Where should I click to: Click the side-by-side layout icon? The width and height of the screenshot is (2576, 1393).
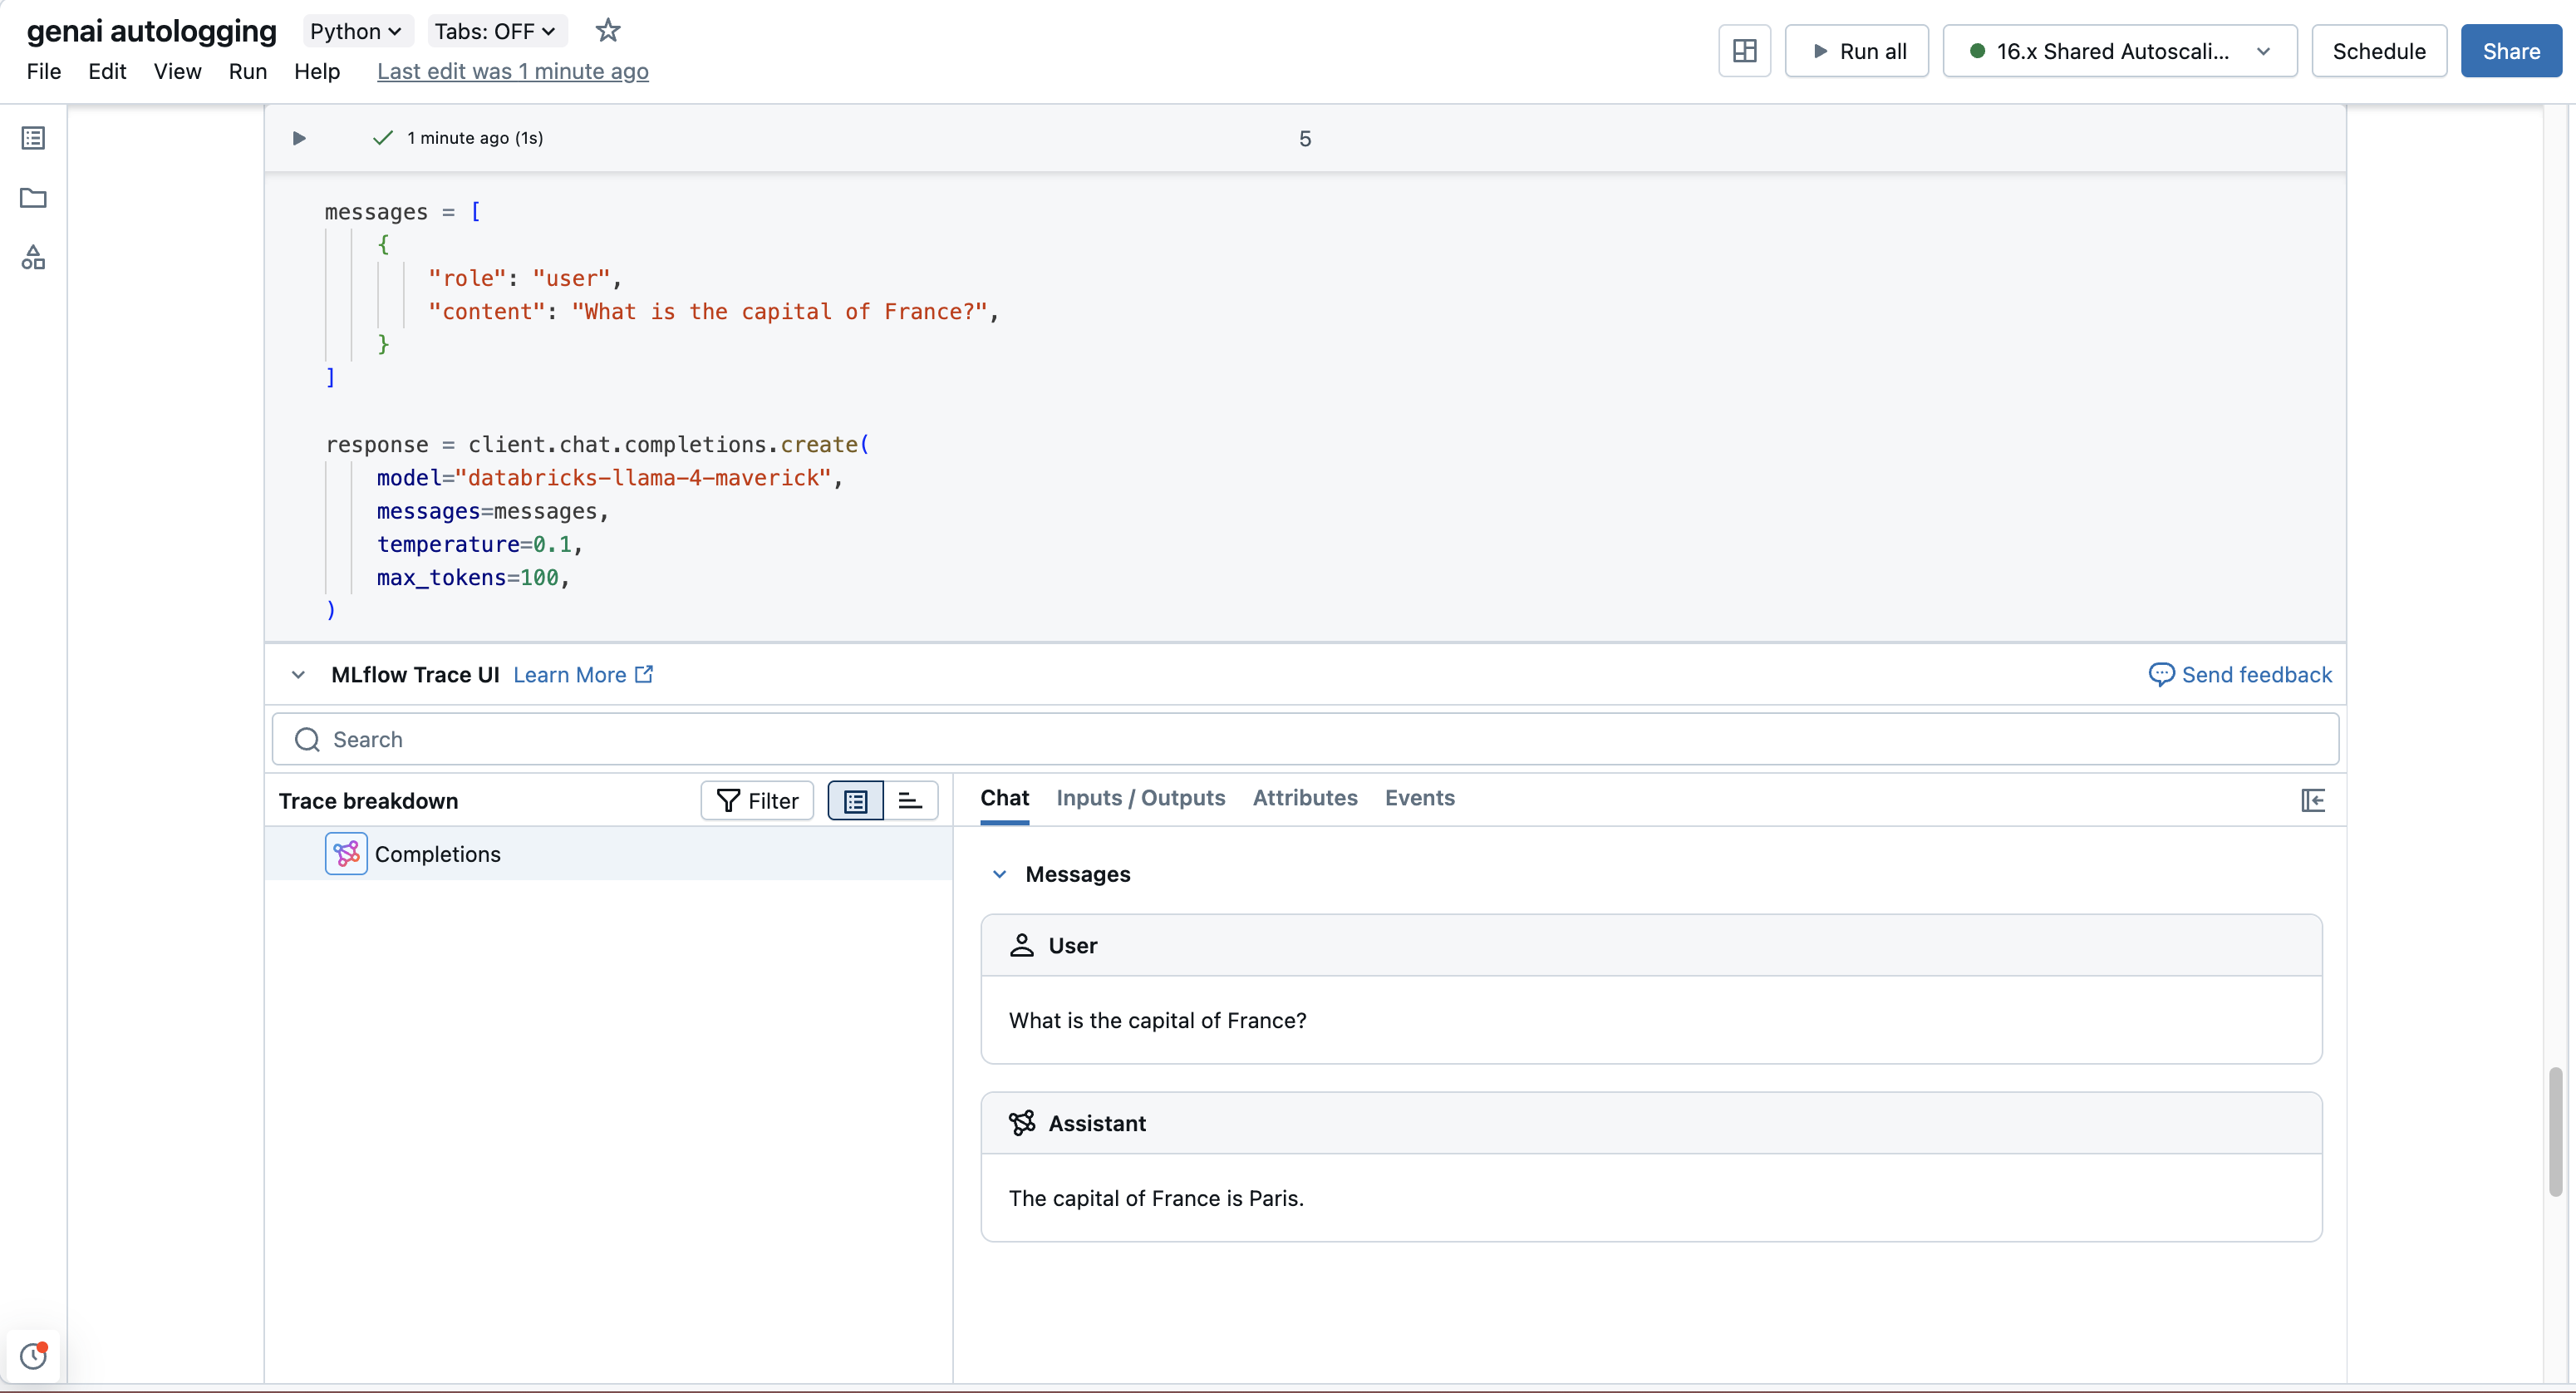pos(1744,51)
